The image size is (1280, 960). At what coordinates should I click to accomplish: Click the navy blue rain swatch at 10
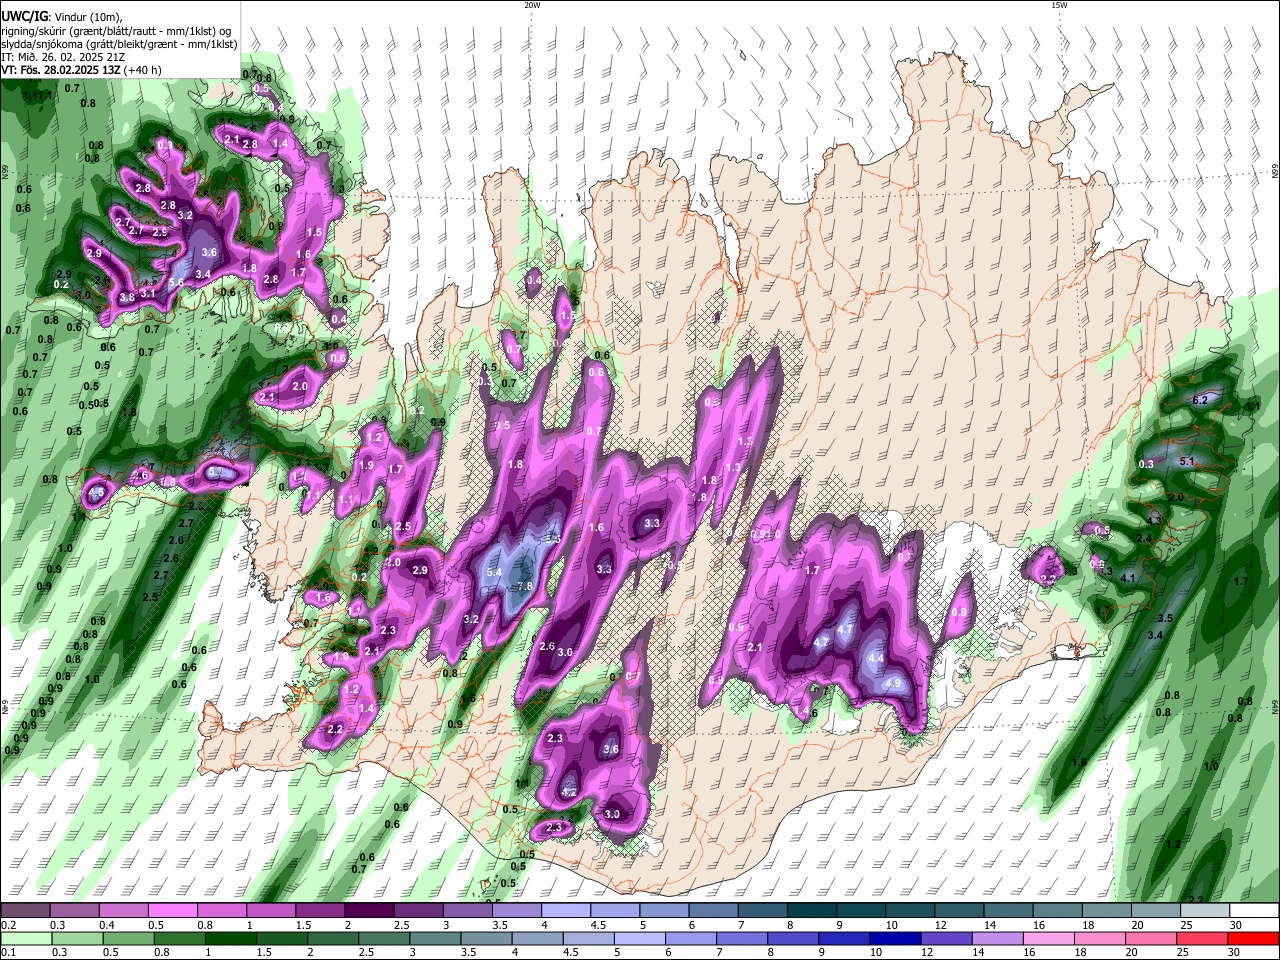tap(893, 938)
